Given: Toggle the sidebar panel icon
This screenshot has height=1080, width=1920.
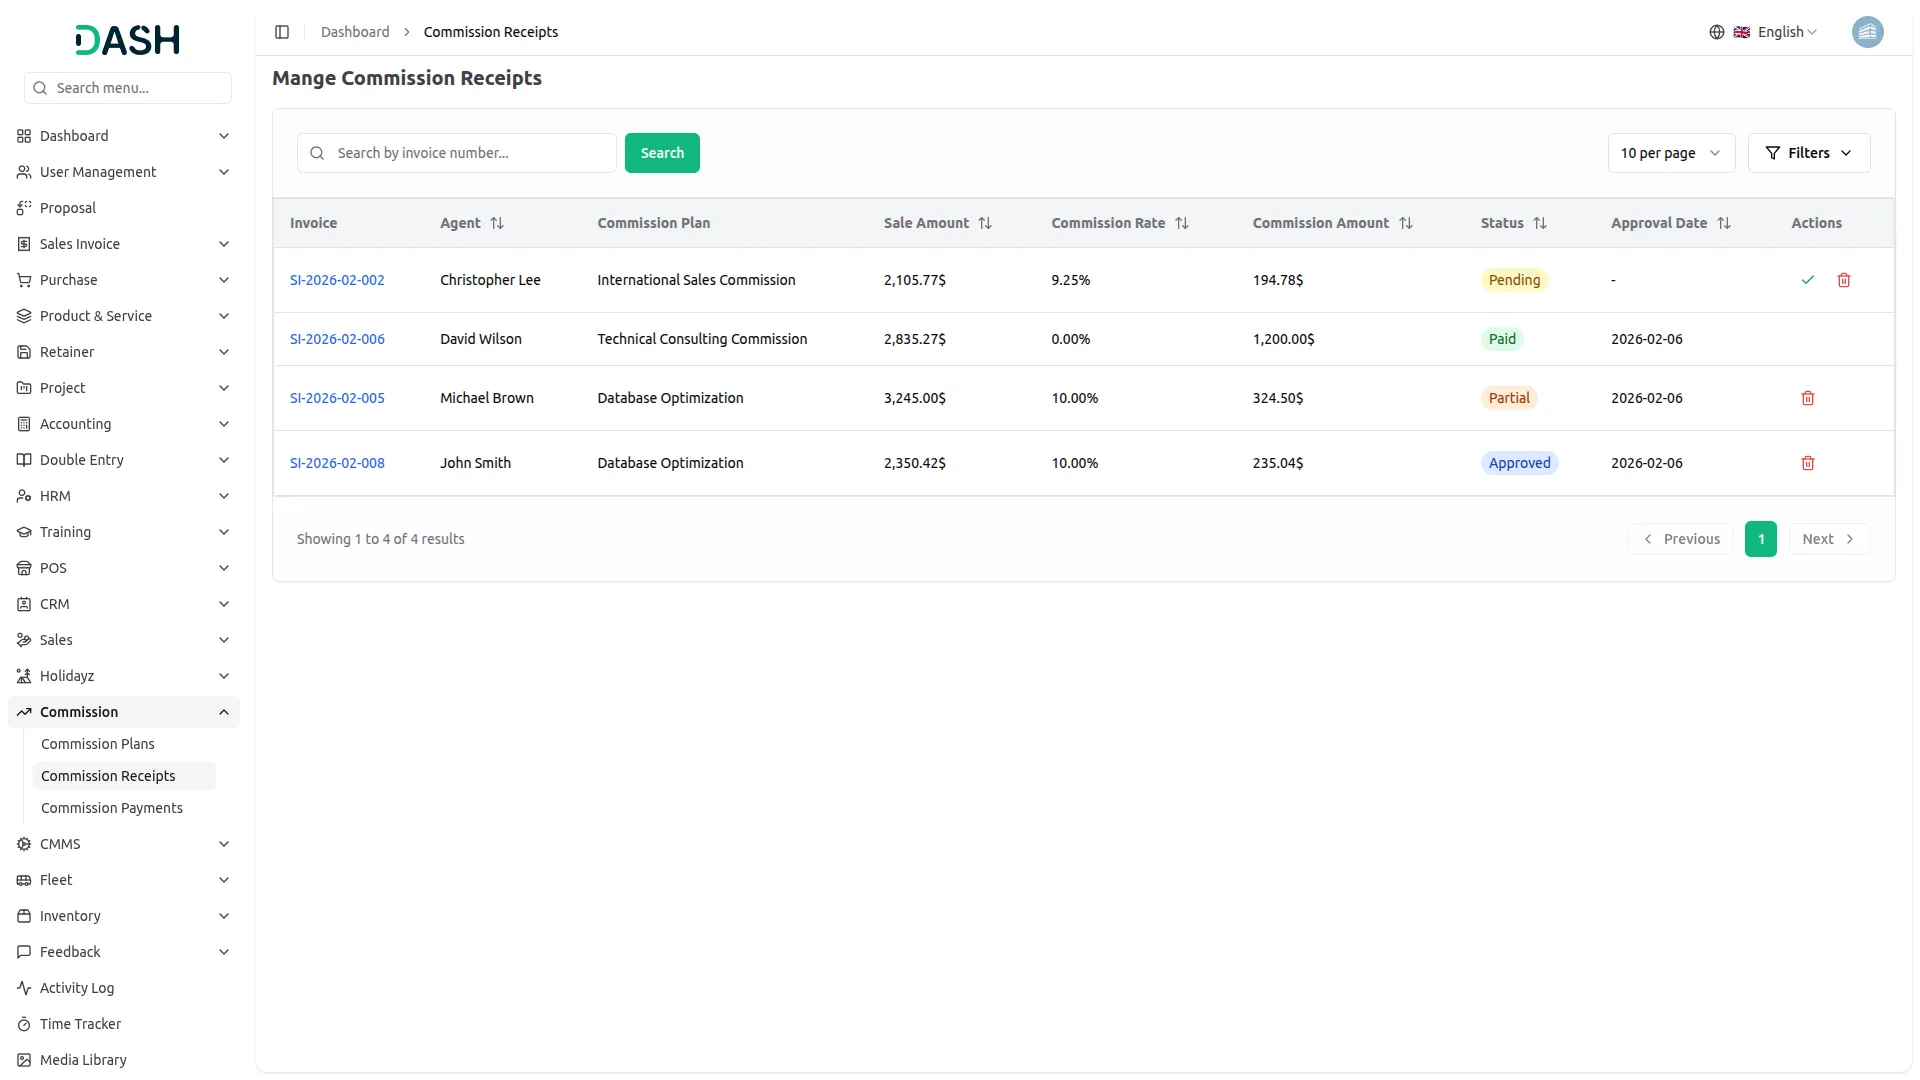Looking at the screenshot, I should pos(282,32).
